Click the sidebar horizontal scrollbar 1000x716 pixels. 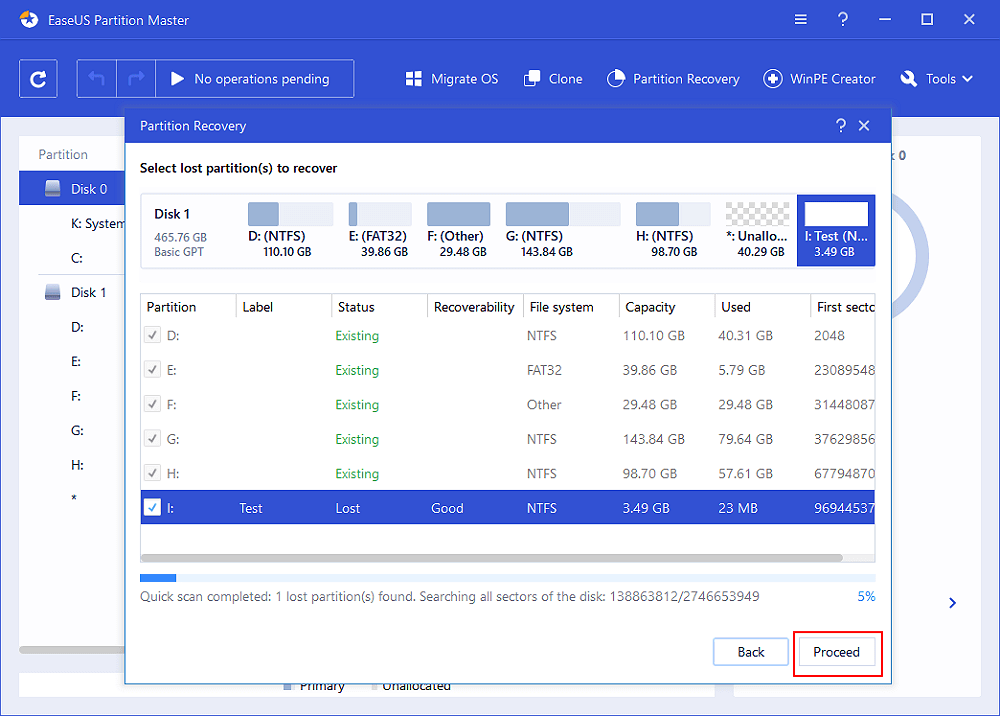click(72, 650)
